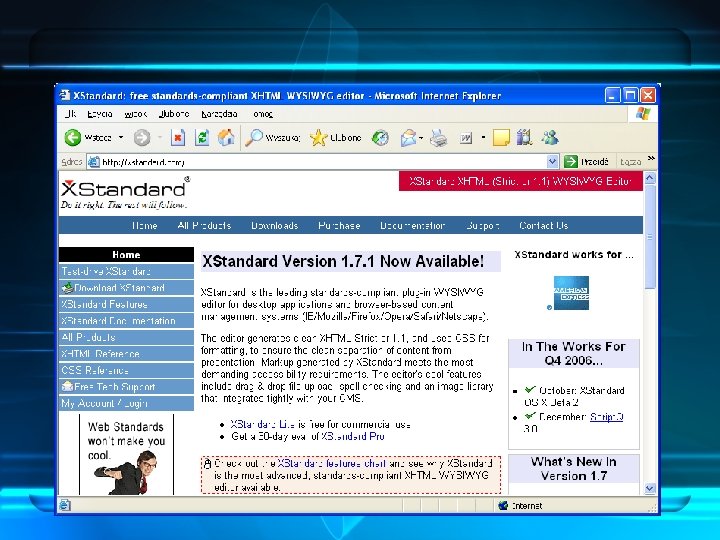The width and height of the screenshot is (720, 540).
Task: Open the Narzędzia menu
Action: (x=219, y=114)
